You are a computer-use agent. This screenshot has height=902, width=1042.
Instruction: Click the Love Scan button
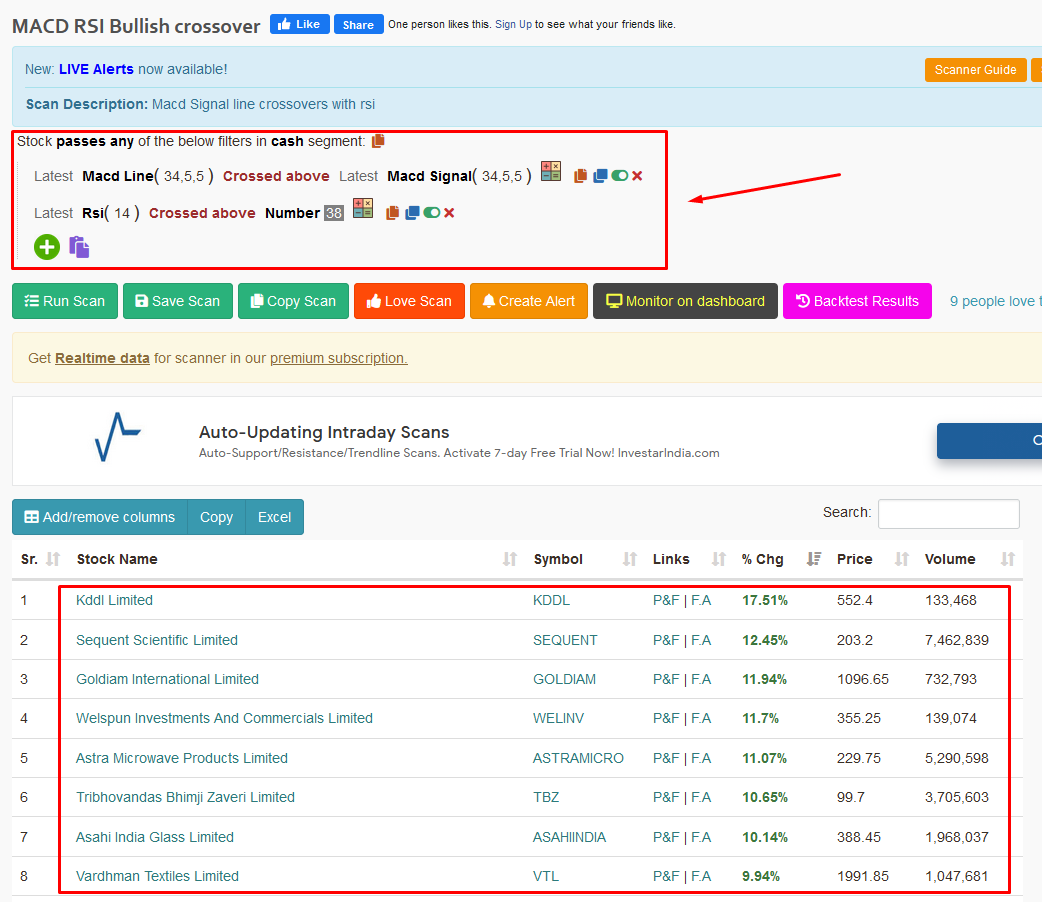point(409,301)
